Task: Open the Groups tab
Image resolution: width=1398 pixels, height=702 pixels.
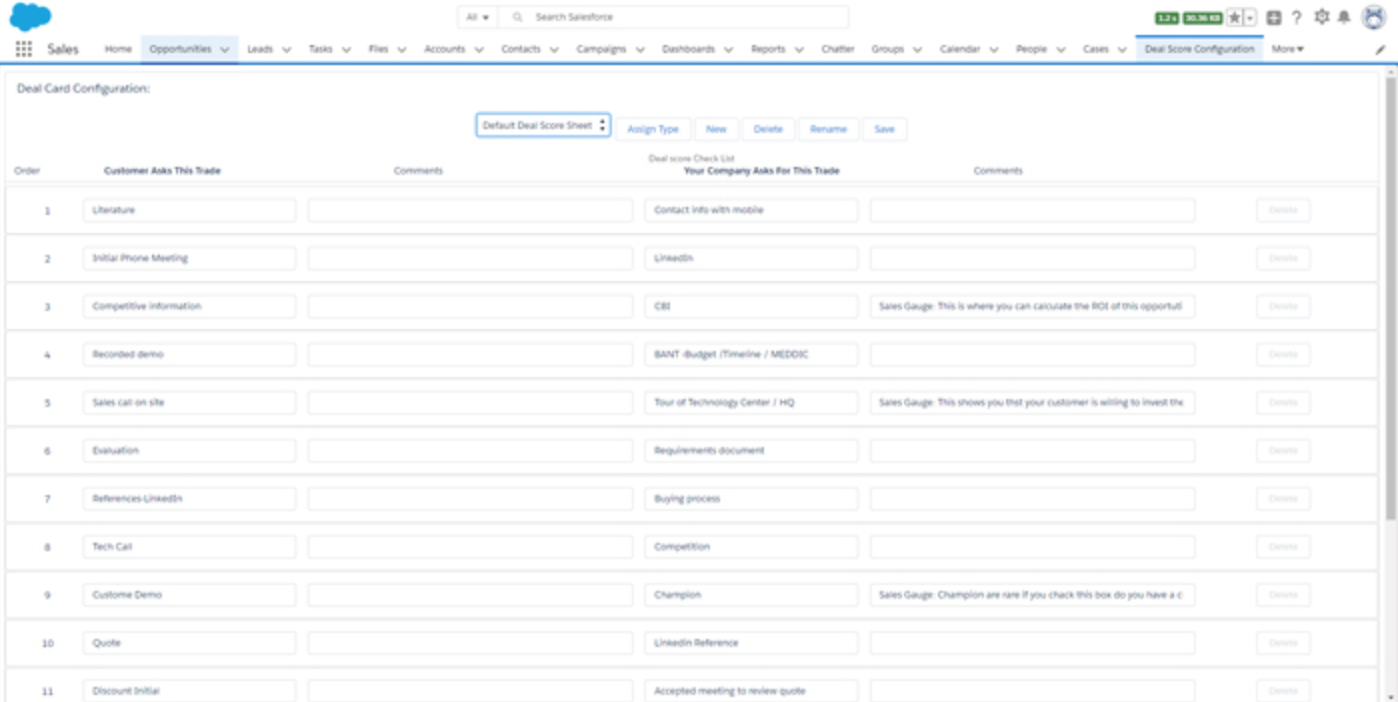Action: (x=887, y=49)
